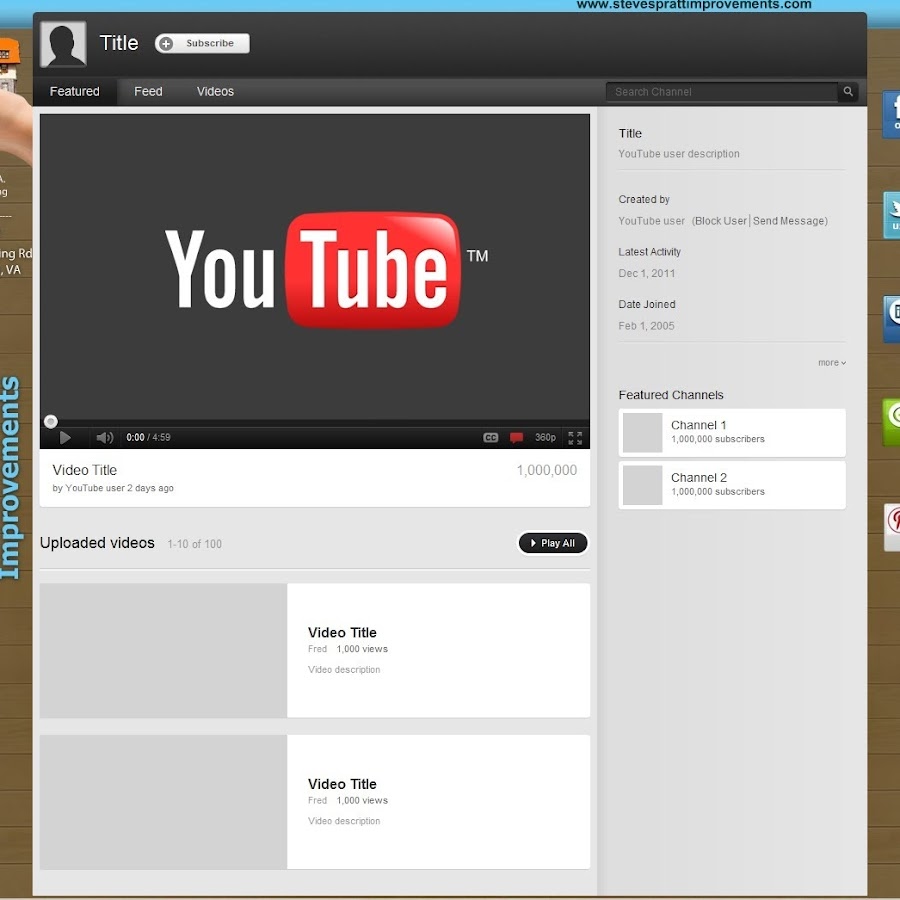
Task: Click the video seek bar handle
Action: coord(51,422)
